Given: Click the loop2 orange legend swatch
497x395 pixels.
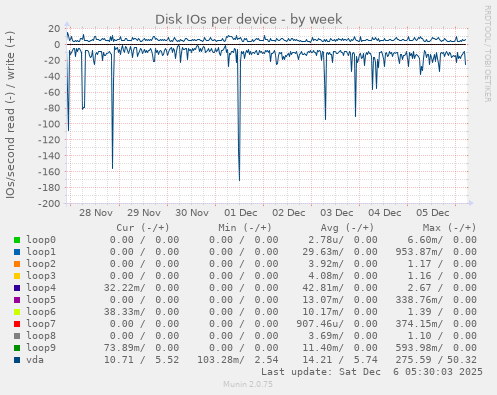Looking at the screenshot, I should click(17, 264).
